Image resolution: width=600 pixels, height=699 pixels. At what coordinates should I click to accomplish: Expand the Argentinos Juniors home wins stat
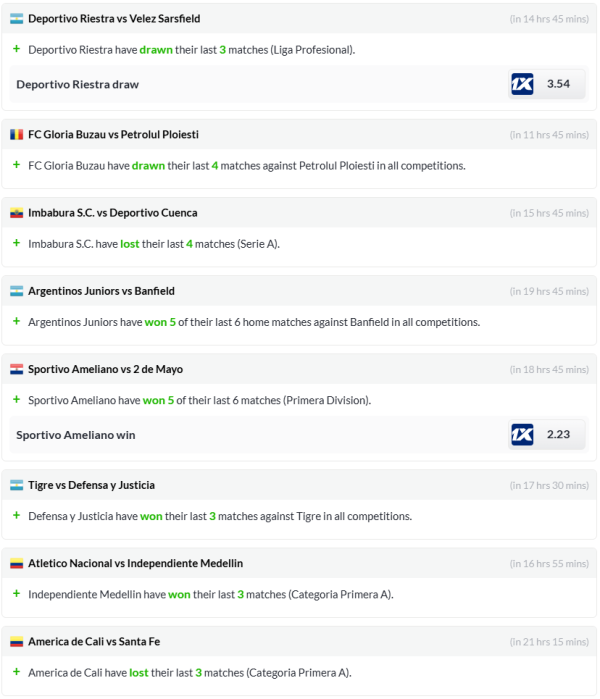point(16,321)
